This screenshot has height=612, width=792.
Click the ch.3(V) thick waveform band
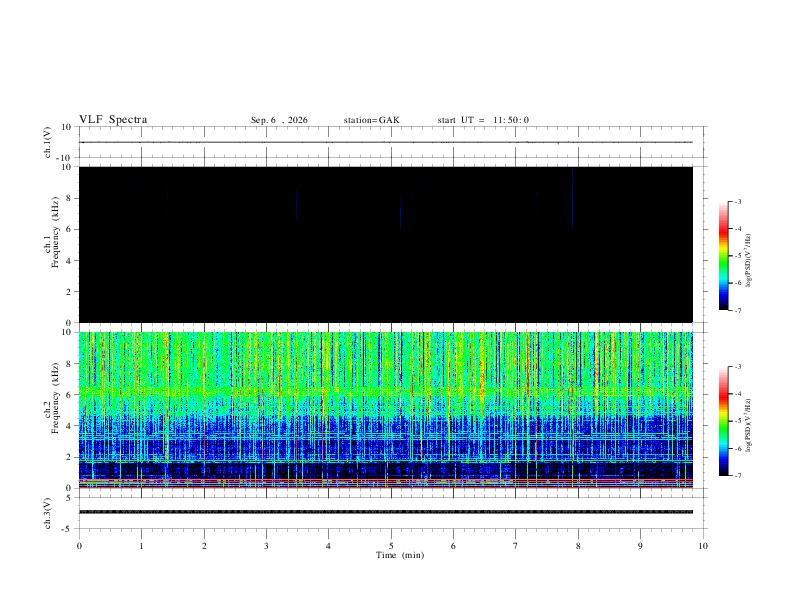pyautogui.click(x=386, y=512)
